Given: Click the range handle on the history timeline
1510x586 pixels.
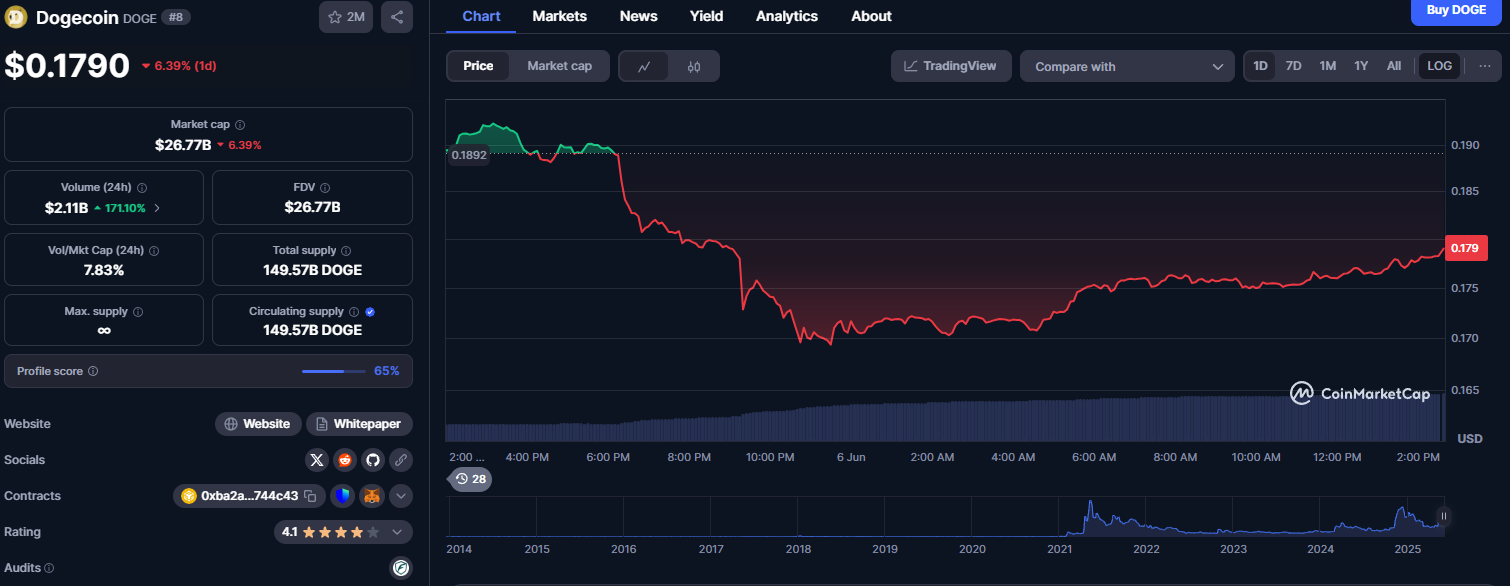Looking at the screenshot, I should (1443, 516).
